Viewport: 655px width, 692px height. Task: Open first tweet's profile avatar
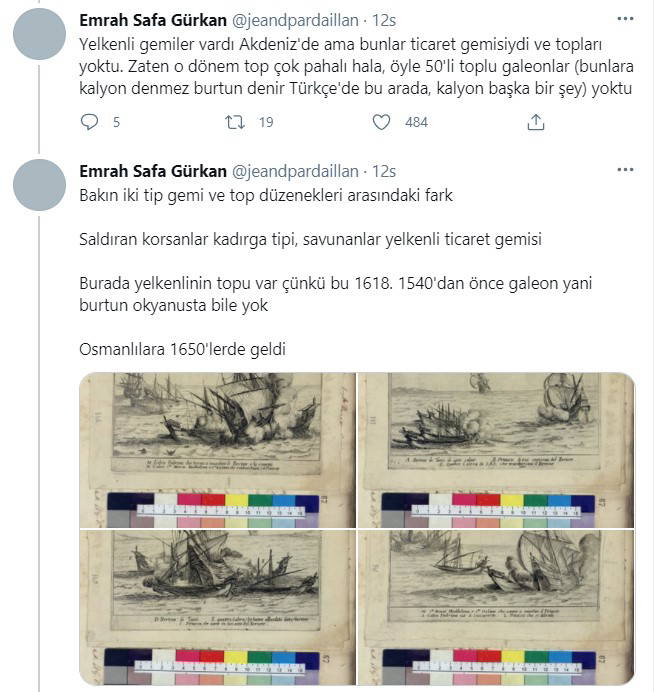click(39, 34)
